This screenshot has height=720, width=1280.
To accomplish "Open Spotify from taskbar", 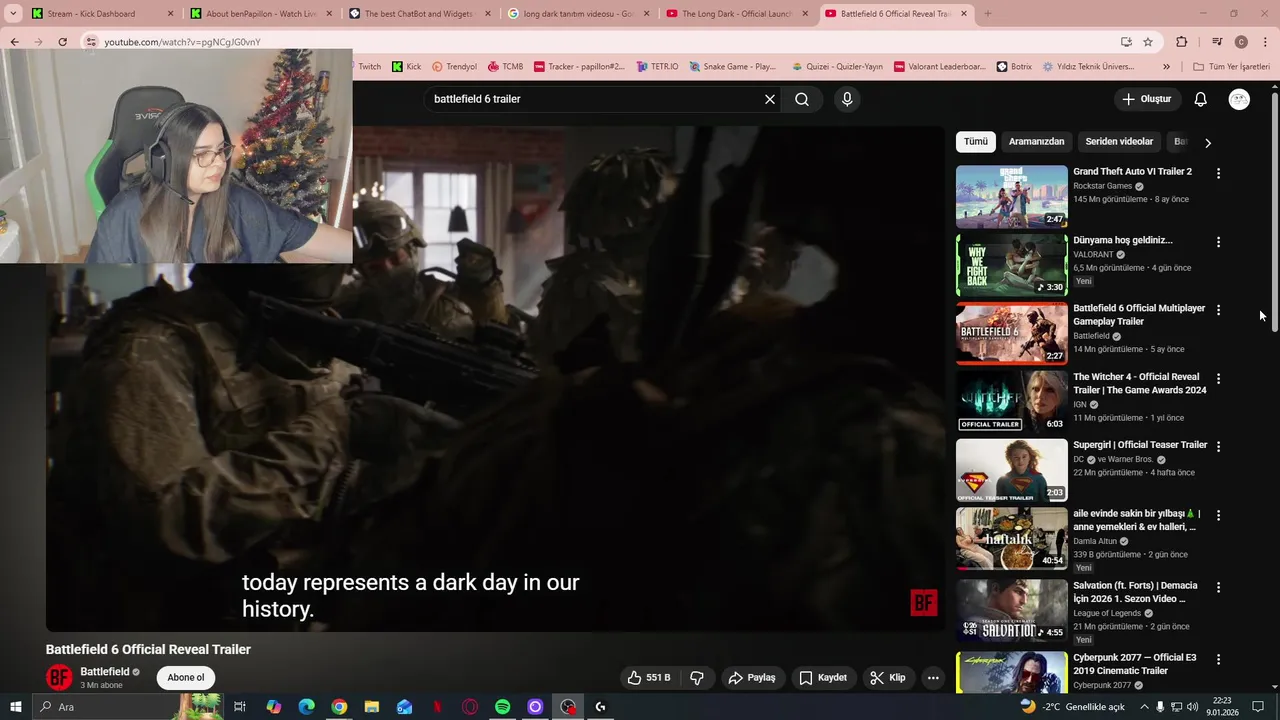I will point(503,707).
